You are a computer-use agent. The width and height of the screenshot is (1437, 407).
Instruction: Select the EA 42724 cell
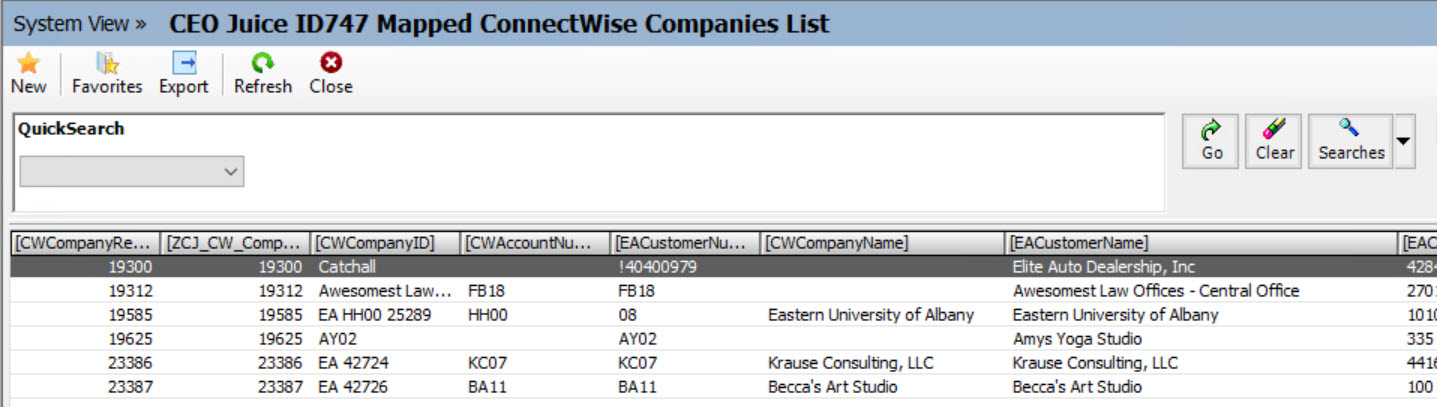(x=386, y=363)
